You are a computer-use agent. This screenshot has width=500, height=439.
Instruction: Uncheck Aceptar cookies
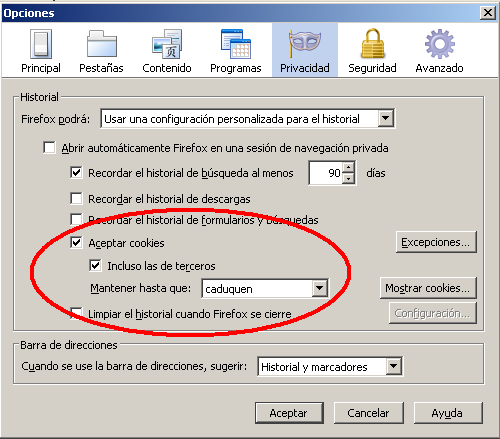76,243
